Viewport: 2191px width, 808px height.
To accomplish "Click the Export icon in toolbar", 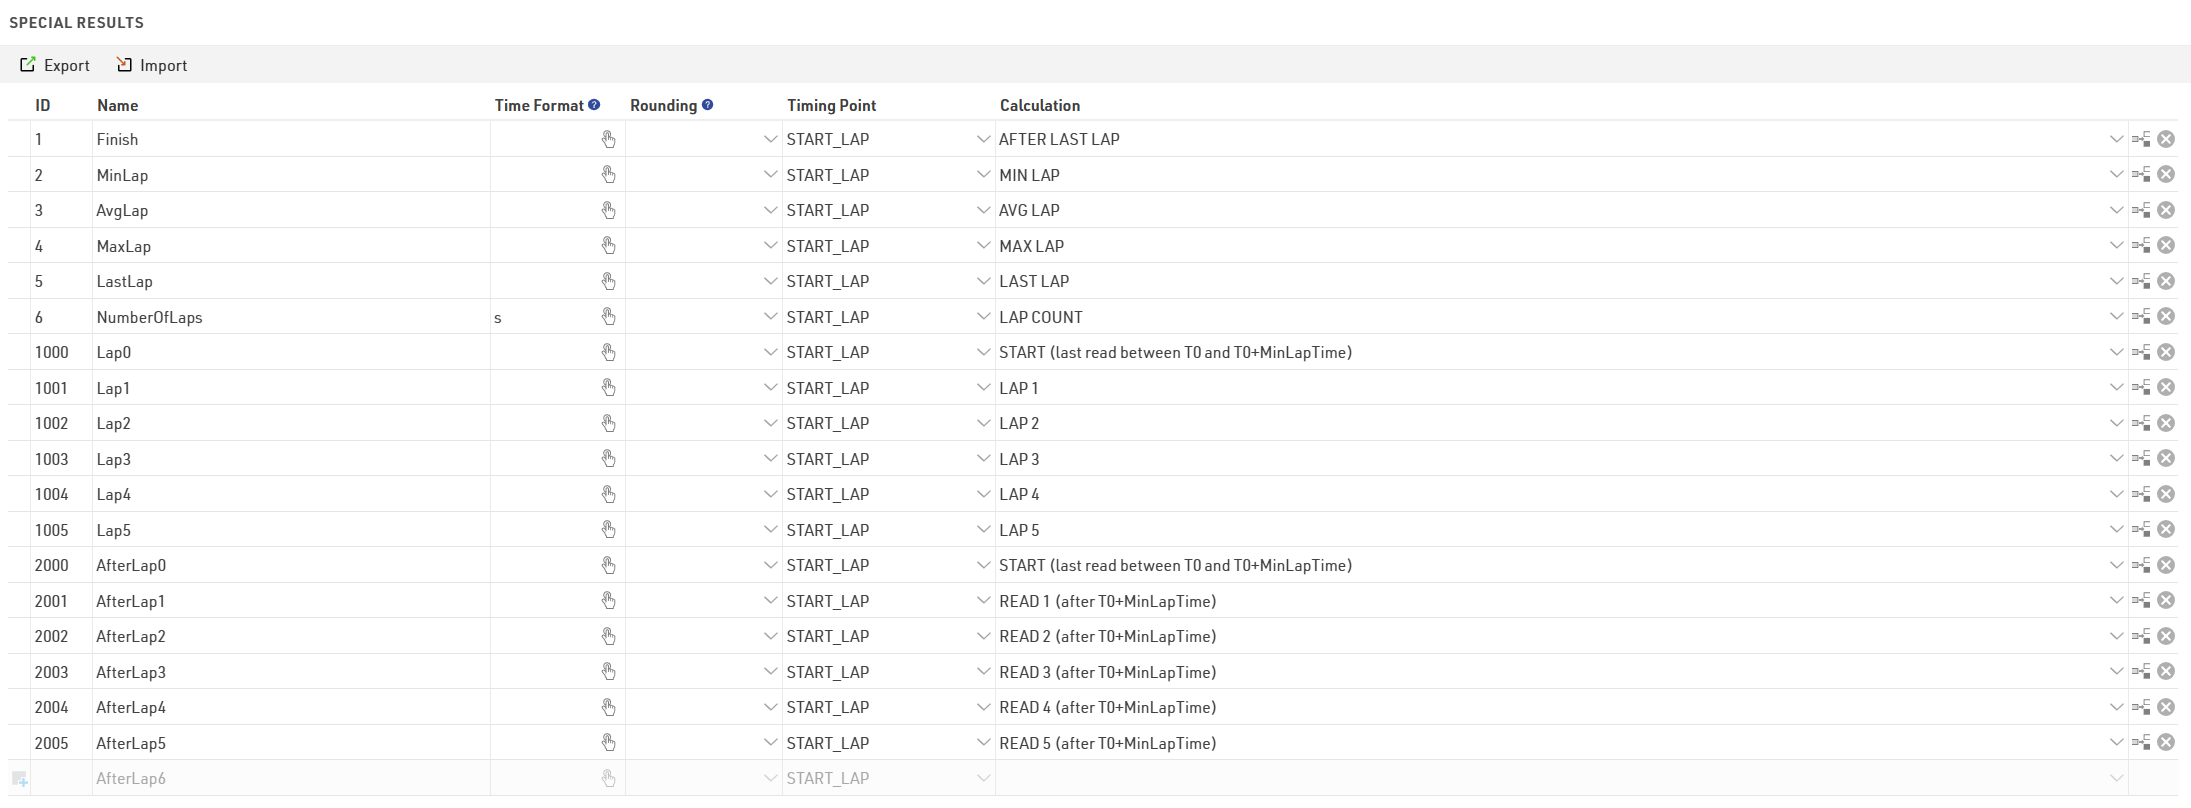I will click(28, 65).
